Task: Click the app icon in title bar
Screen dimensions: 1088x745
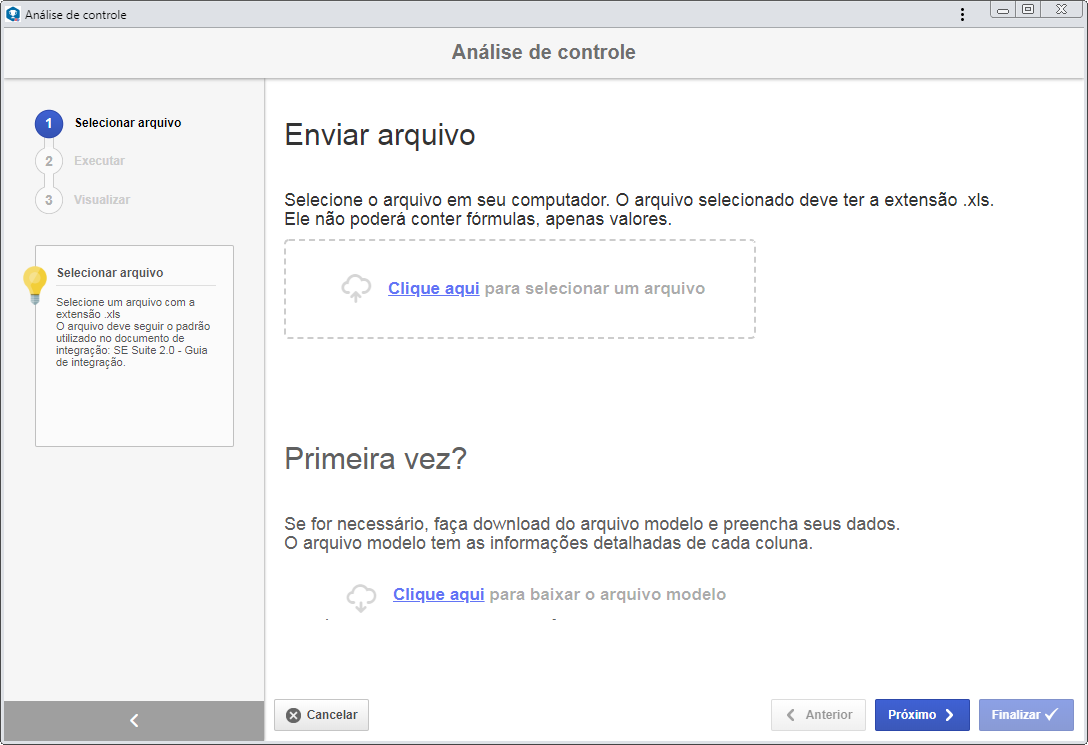Action: pos(12,14)
